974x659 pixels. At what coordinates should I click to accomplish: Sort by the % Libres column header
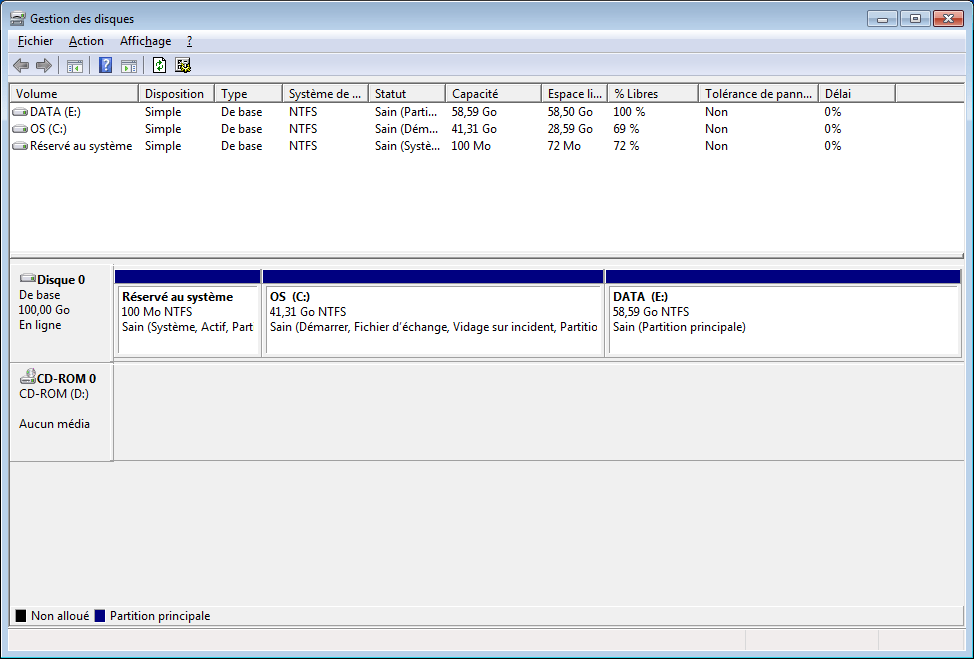[x=653, y=94]
